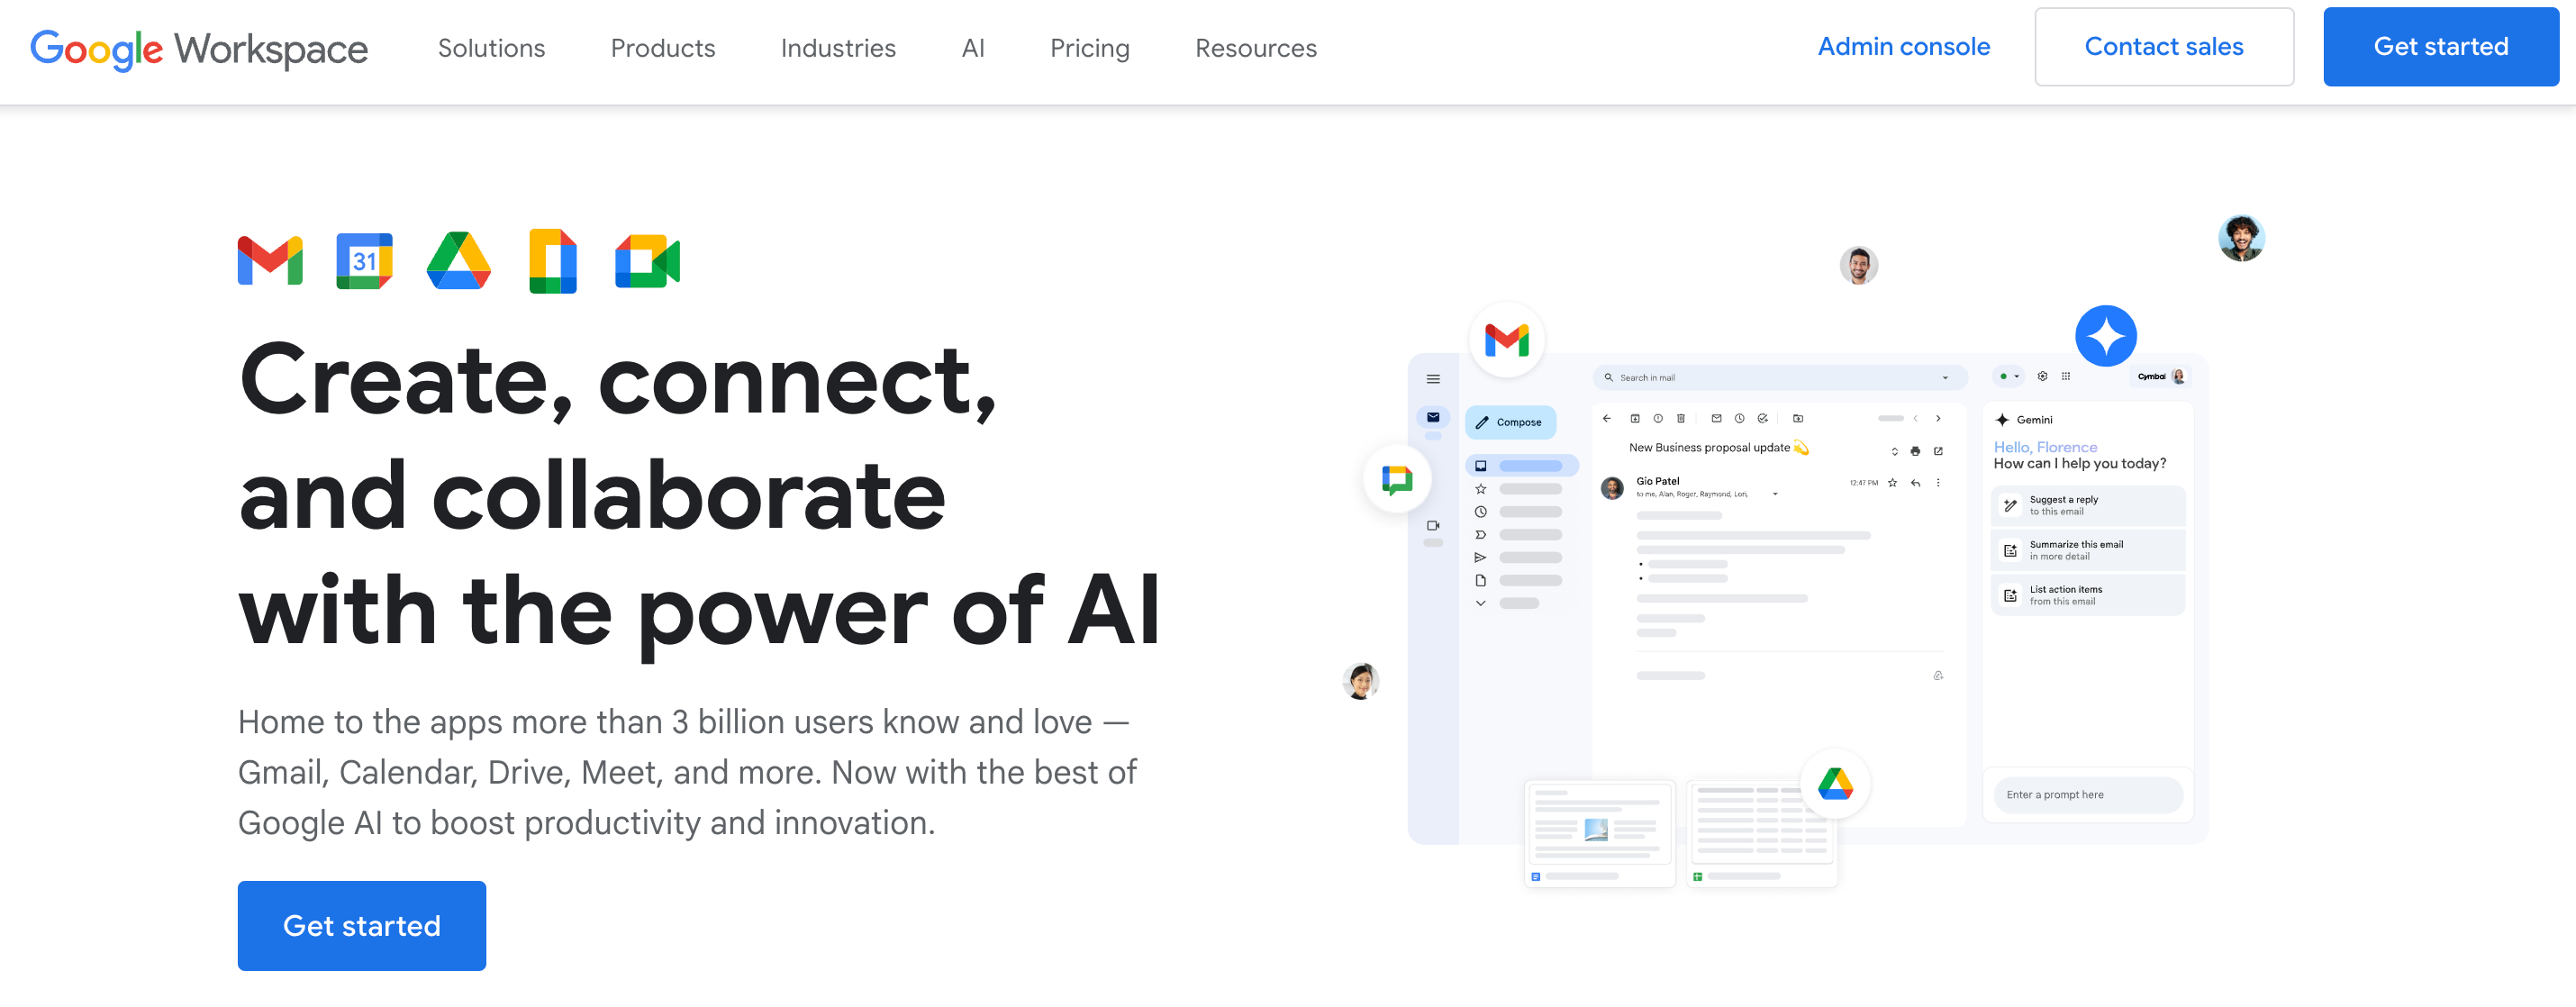Click Get started below the hero paragraph
The image size is (2576, 1007).
(x=362, y=926)
